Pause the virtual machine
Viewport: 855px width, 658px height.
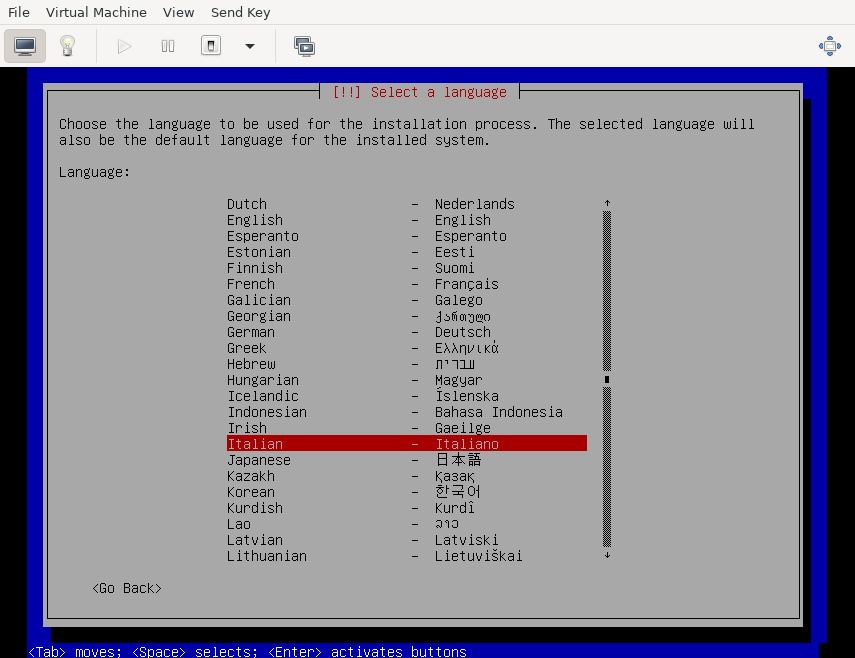(168, 46)
